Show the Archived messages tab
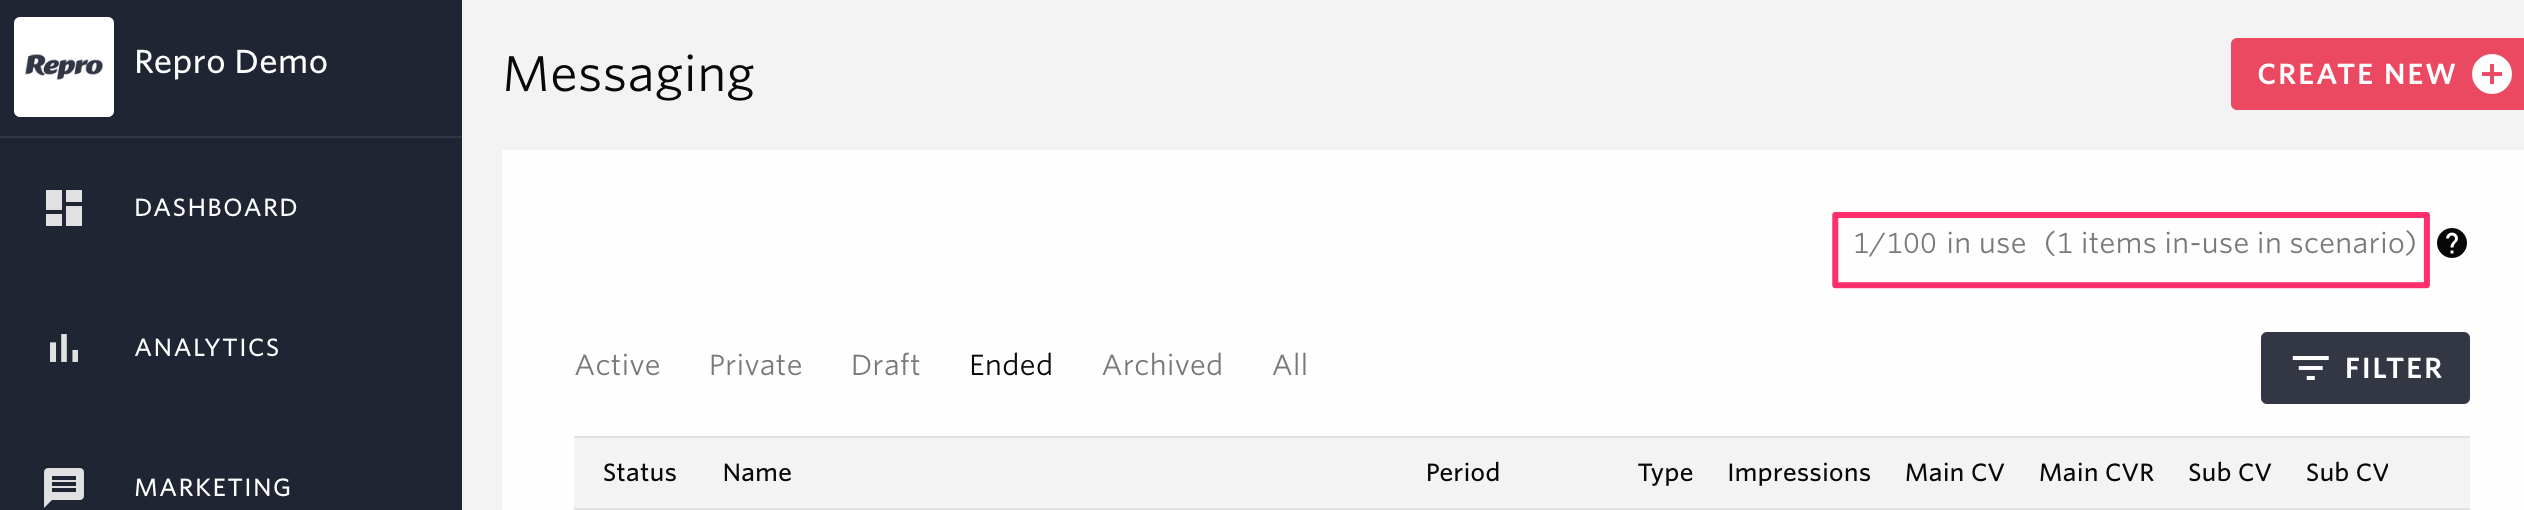Screen dimensions: 2524x510 [1162, 365]
